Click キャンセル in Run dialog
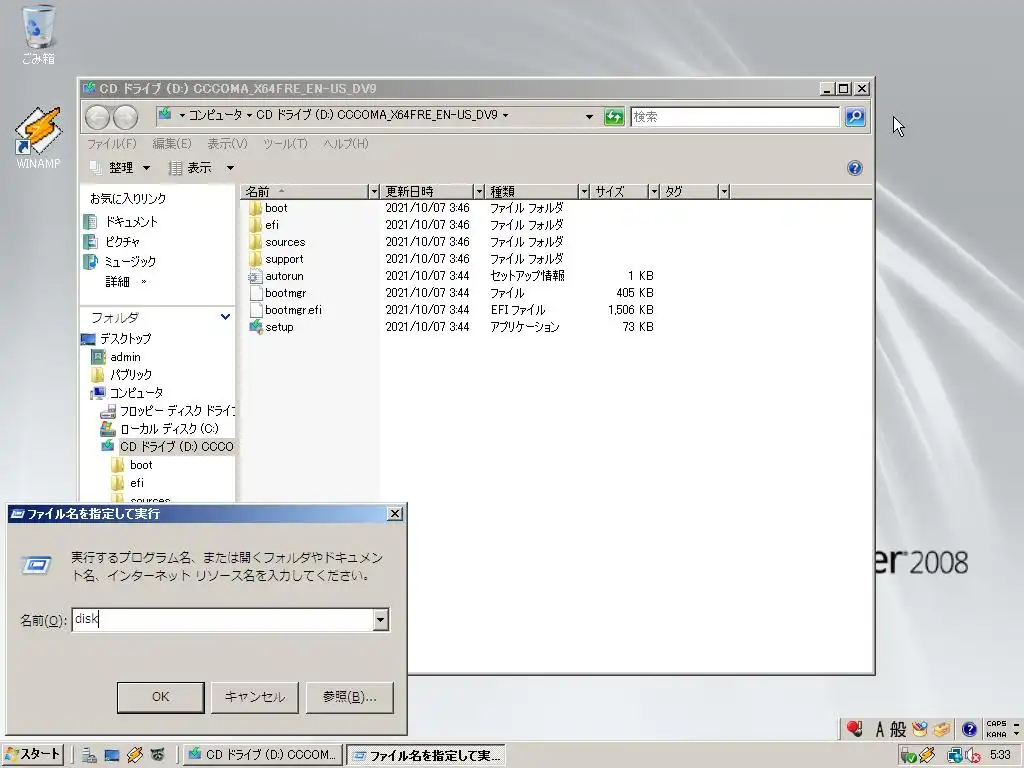This screenshot has width=1024, height=768. pyautogui.click(x=255, y=697)
